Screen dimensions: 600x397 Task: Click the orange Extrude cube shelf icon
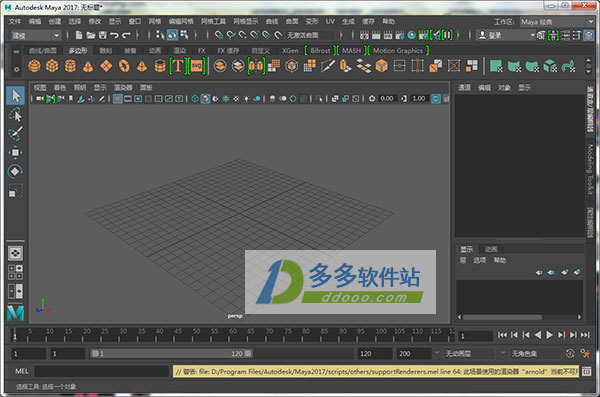click(382, 66)
